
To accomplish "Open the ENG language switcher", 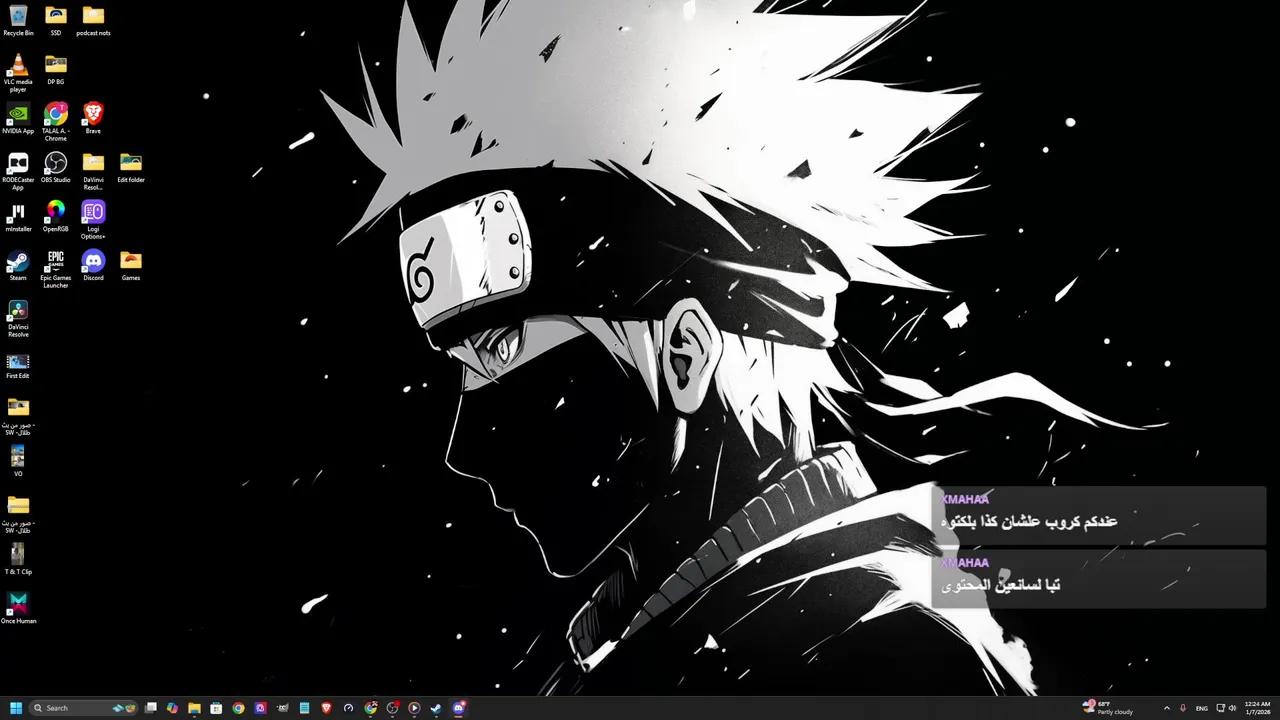I will pos(1202,708).
